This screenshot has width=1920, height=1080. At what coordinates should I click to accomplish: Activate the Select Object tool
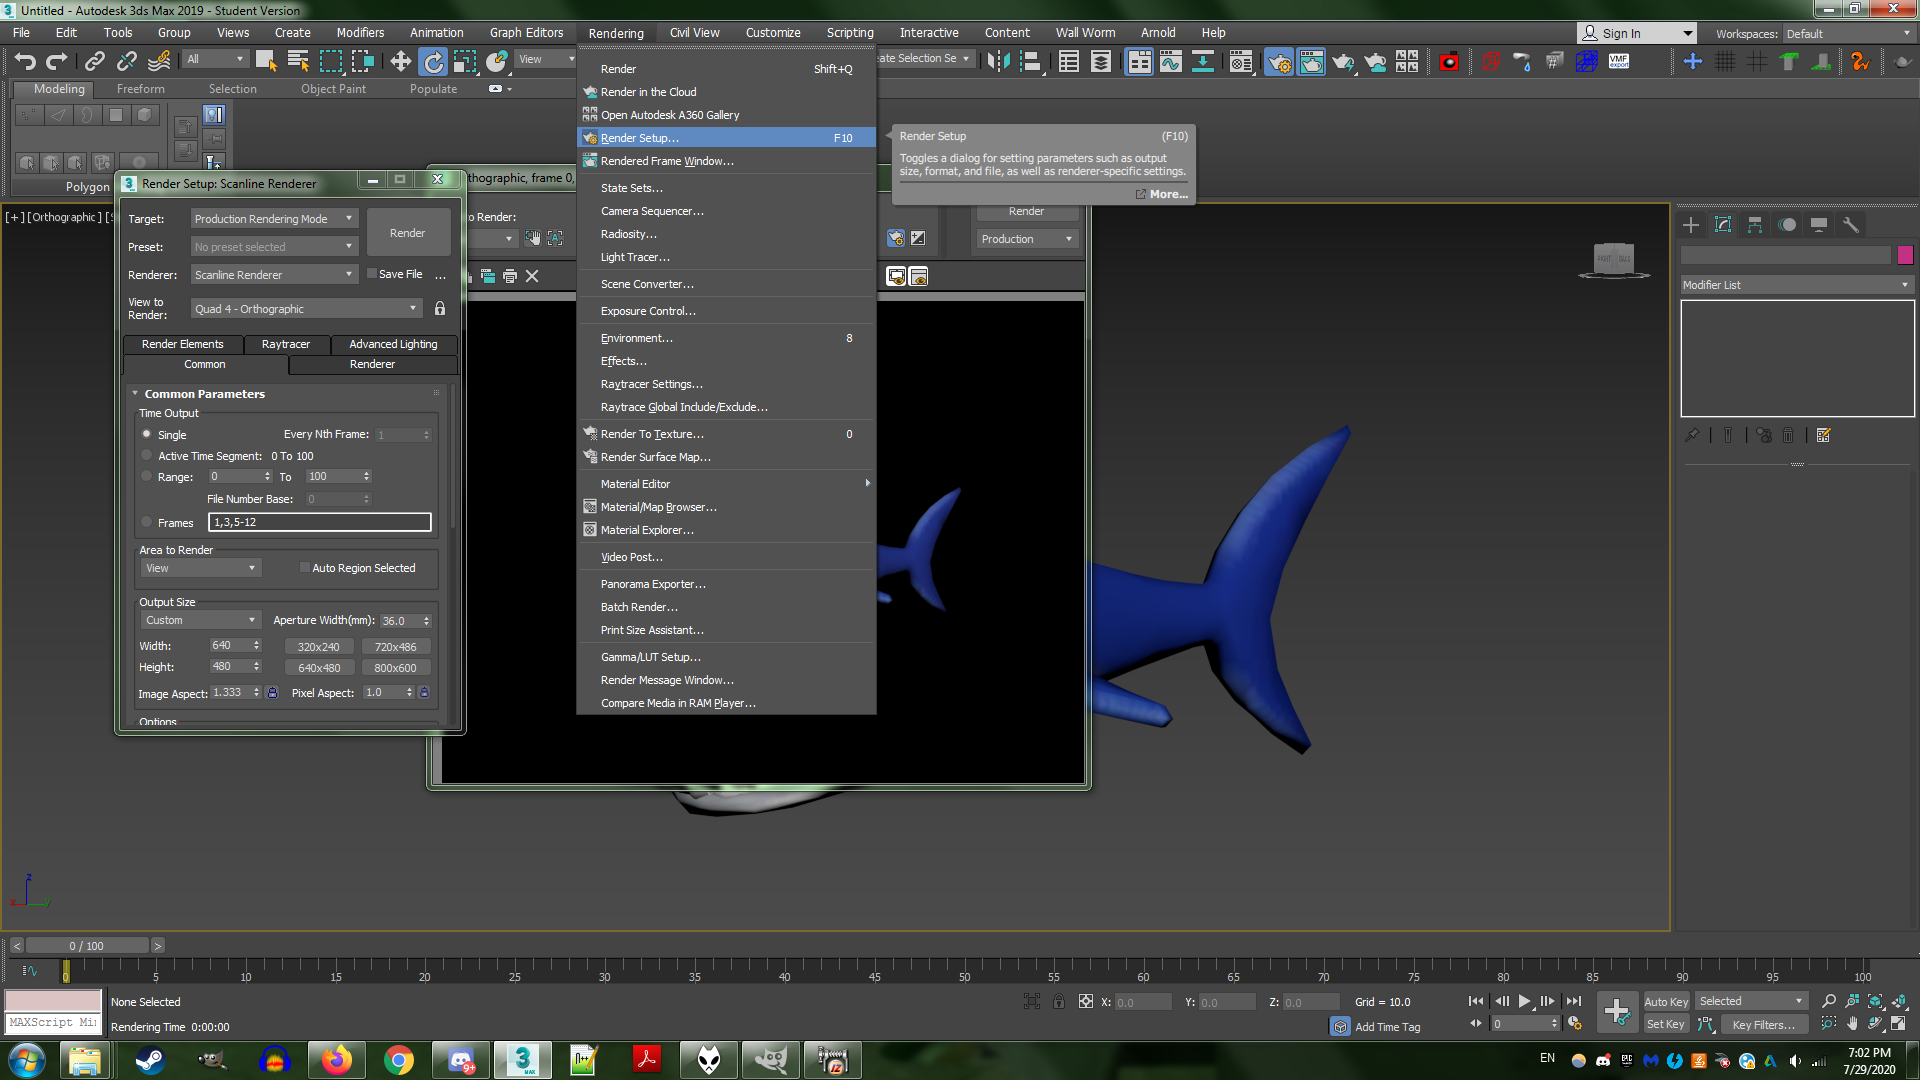[265, 61]
